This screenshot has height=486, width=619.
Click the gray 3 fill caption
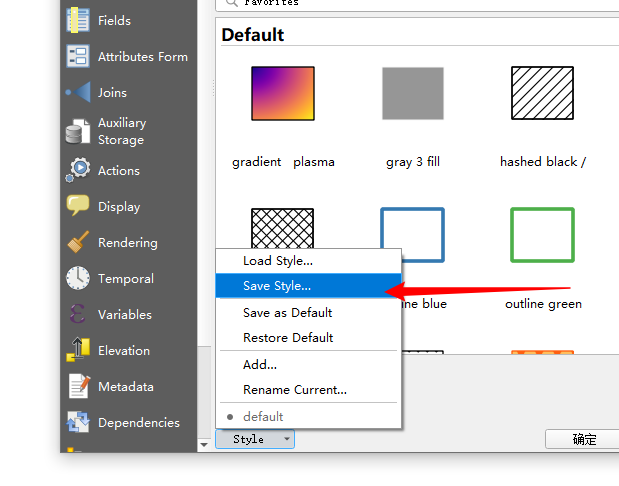coord(413,162)
